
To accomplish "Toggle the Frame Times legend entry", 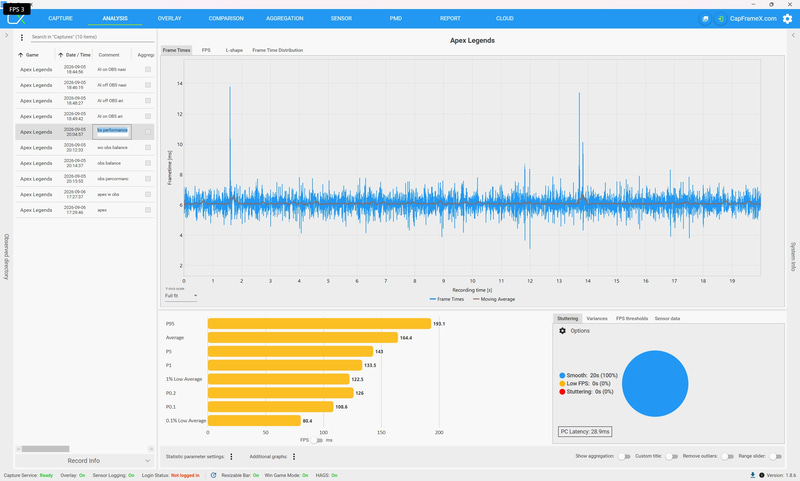I will coord(447,299).
